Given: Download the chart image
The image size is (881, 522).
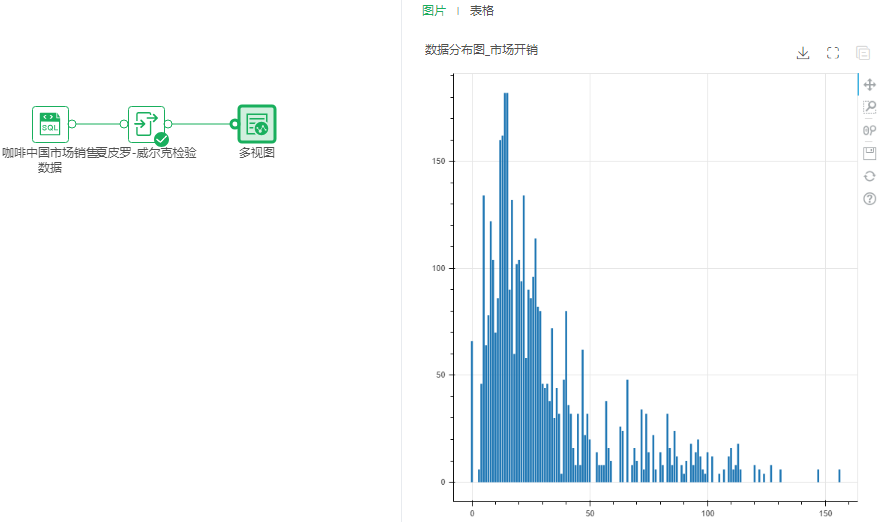Looking at the screenshot, I should coord(802,53).
